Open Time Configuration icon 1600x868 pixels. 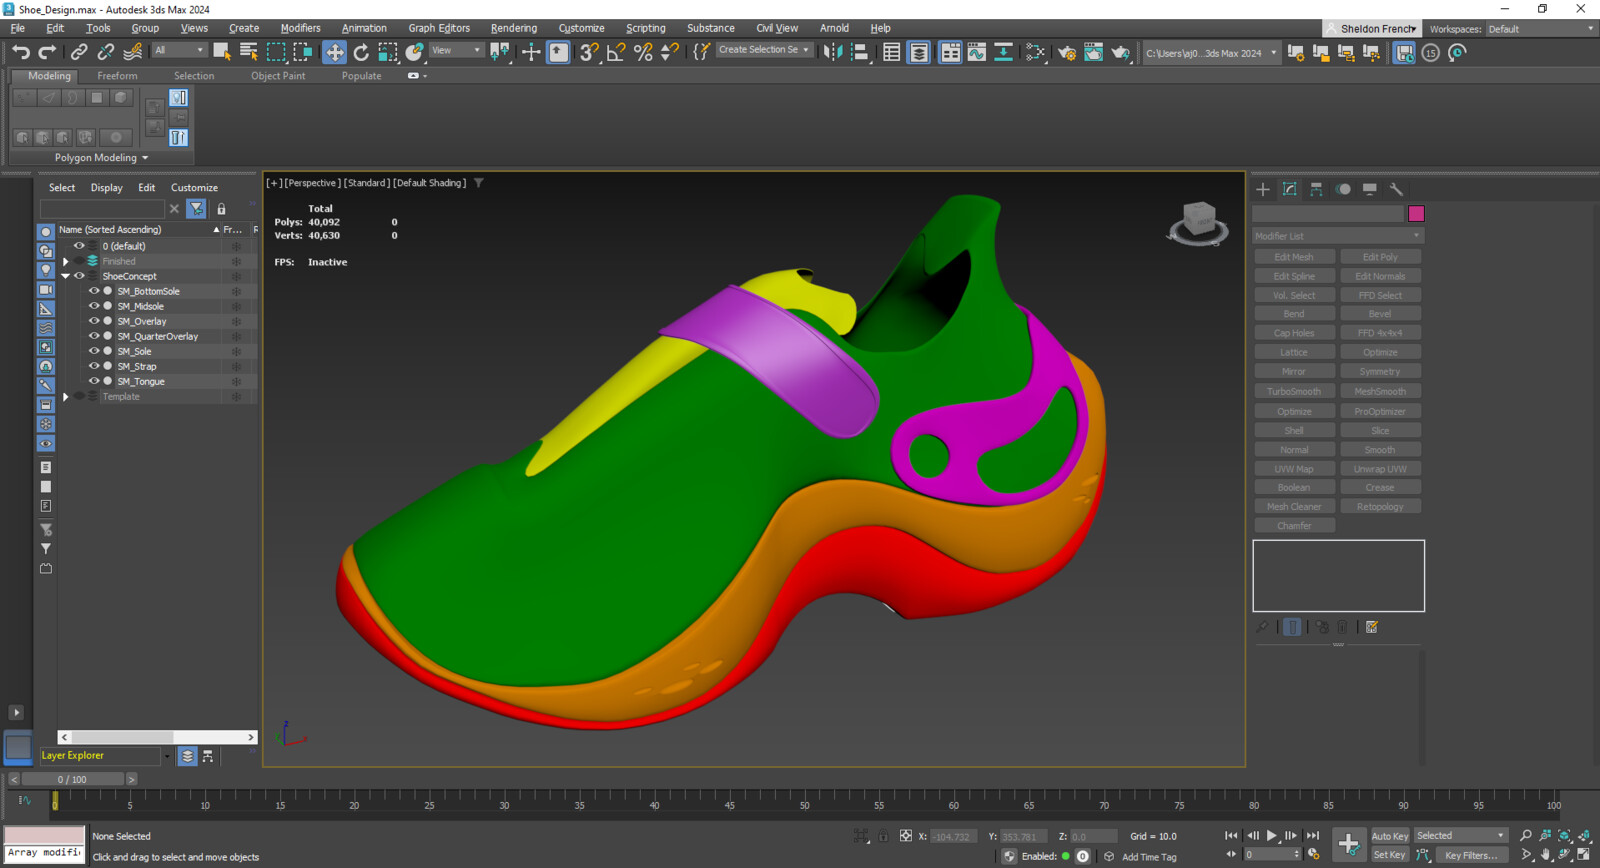1314,854
